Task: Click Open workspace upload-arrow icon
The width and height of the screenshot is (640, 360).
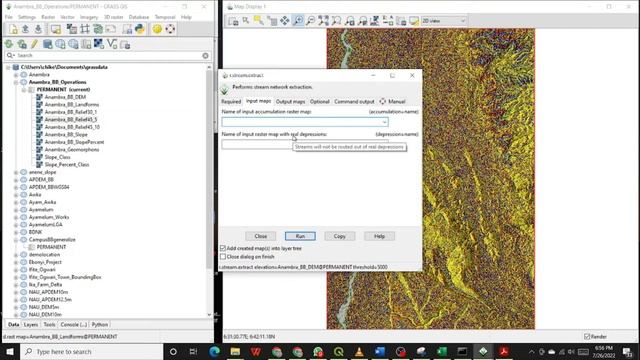Action: pyautogui.click(x=25, y=29)
